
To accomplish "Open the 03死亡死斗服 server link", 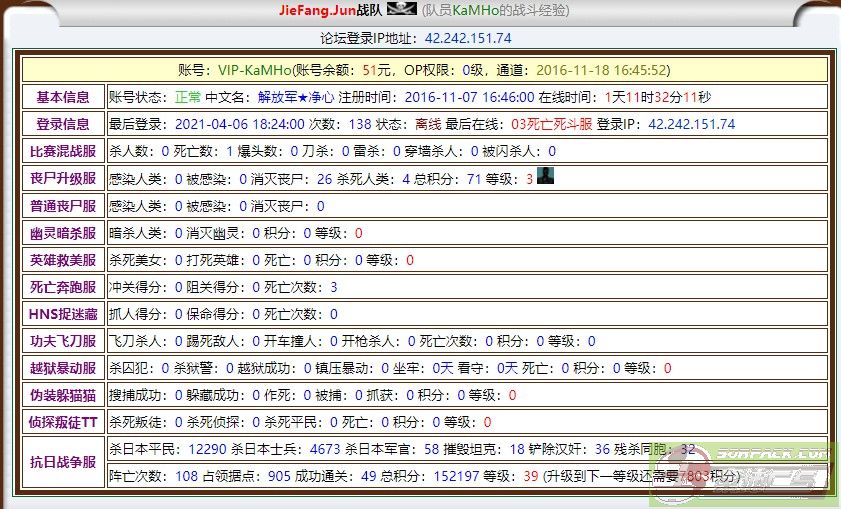I will [551, 125].
